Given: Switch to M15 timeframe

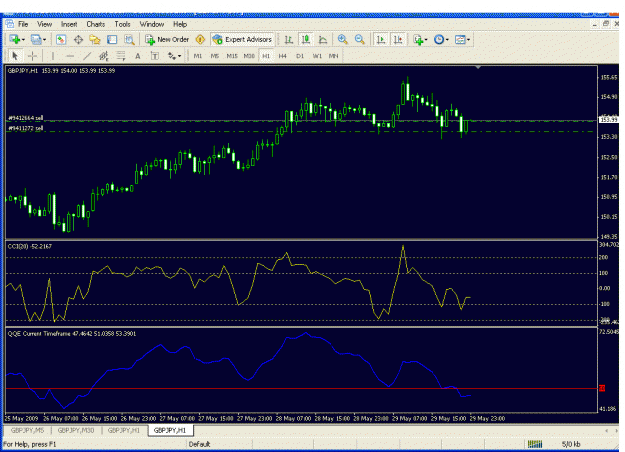Looking at the screenshot, I should [x=232, y=56].
